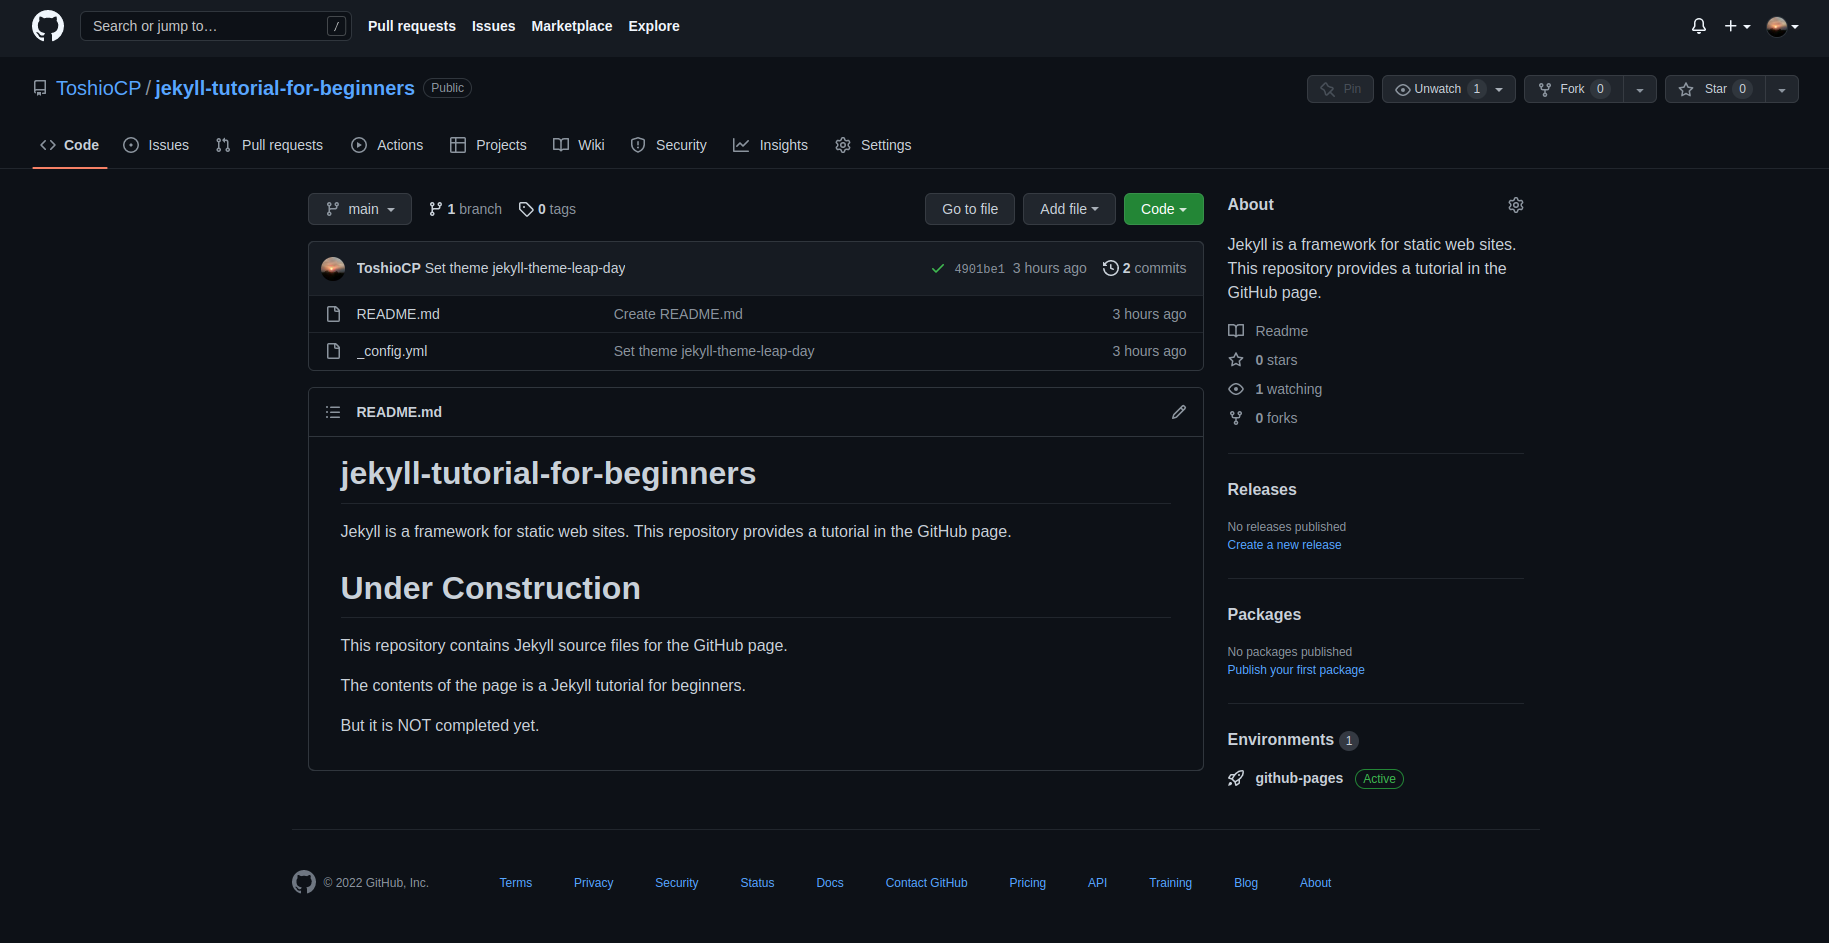Open ToshioCP owner profile link
This screenshot has height=943, width=1829.
click(99, 88)
